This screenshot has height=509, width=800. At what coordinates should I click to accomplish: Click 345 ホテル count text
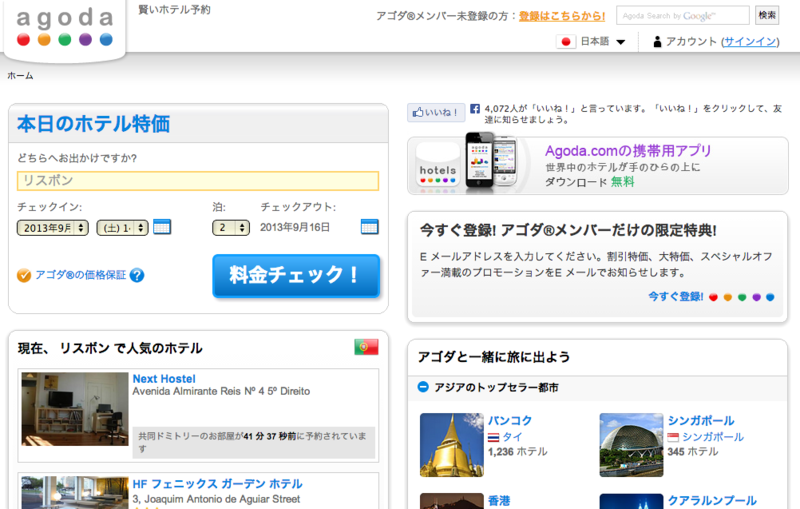coord(692,452)
